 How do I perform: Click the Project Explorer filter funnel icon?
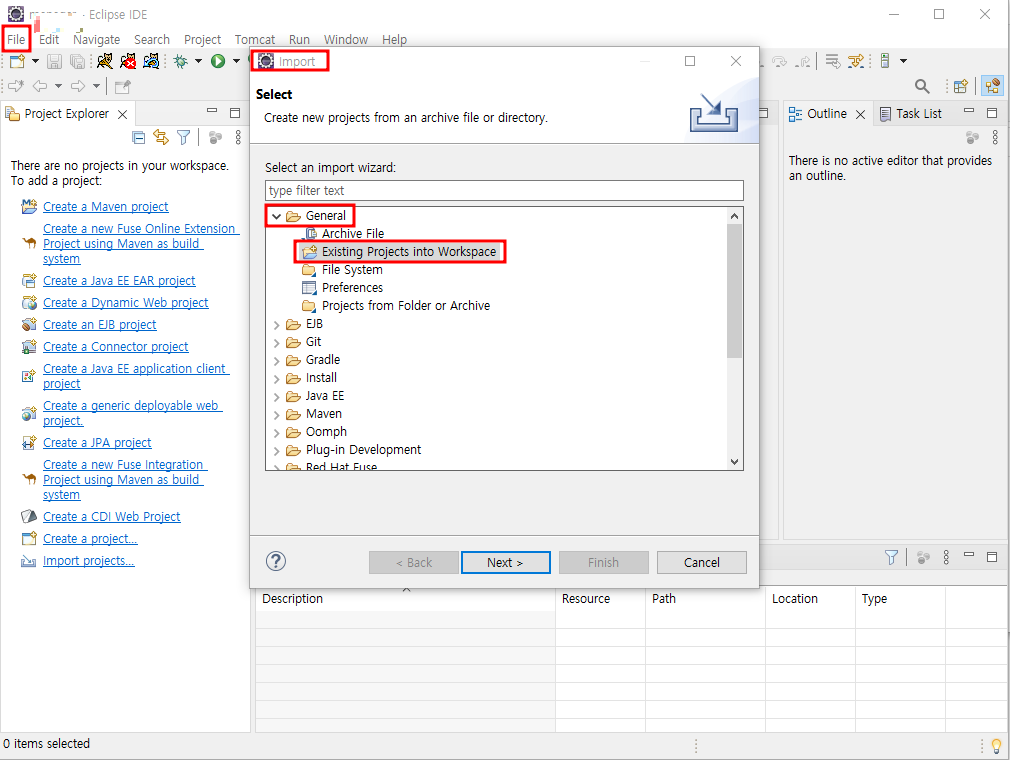[184, 137]
